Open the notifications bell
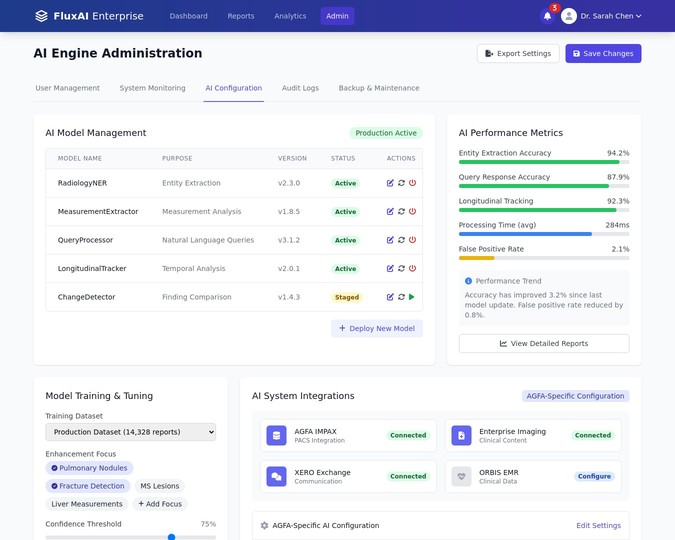675x540 pixels. click(547, 16)
